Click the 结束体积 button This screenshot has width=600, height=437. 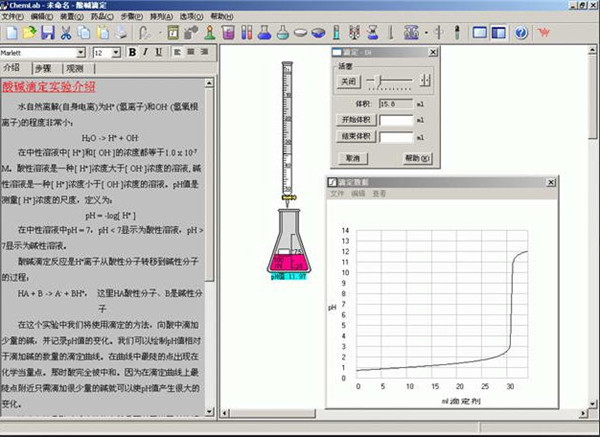pos(356,136)
